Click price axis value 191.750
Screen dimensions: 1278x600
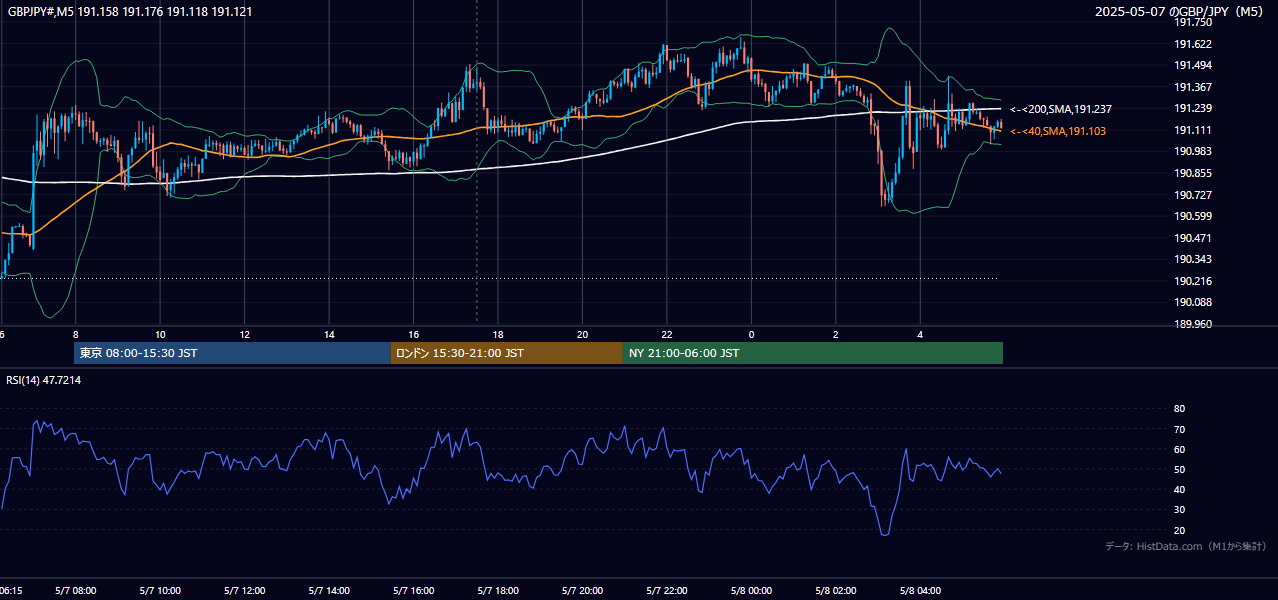coord(1192,22)
